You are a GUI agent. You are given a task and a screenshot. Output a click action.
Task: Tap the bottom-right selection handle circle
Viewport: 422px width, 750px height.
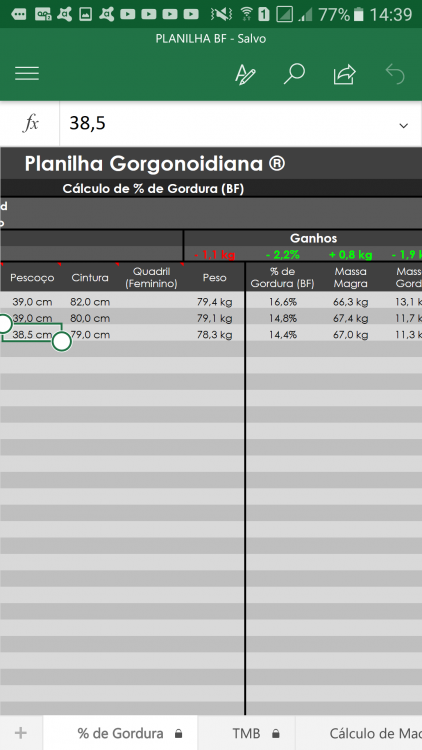(62, 342)
